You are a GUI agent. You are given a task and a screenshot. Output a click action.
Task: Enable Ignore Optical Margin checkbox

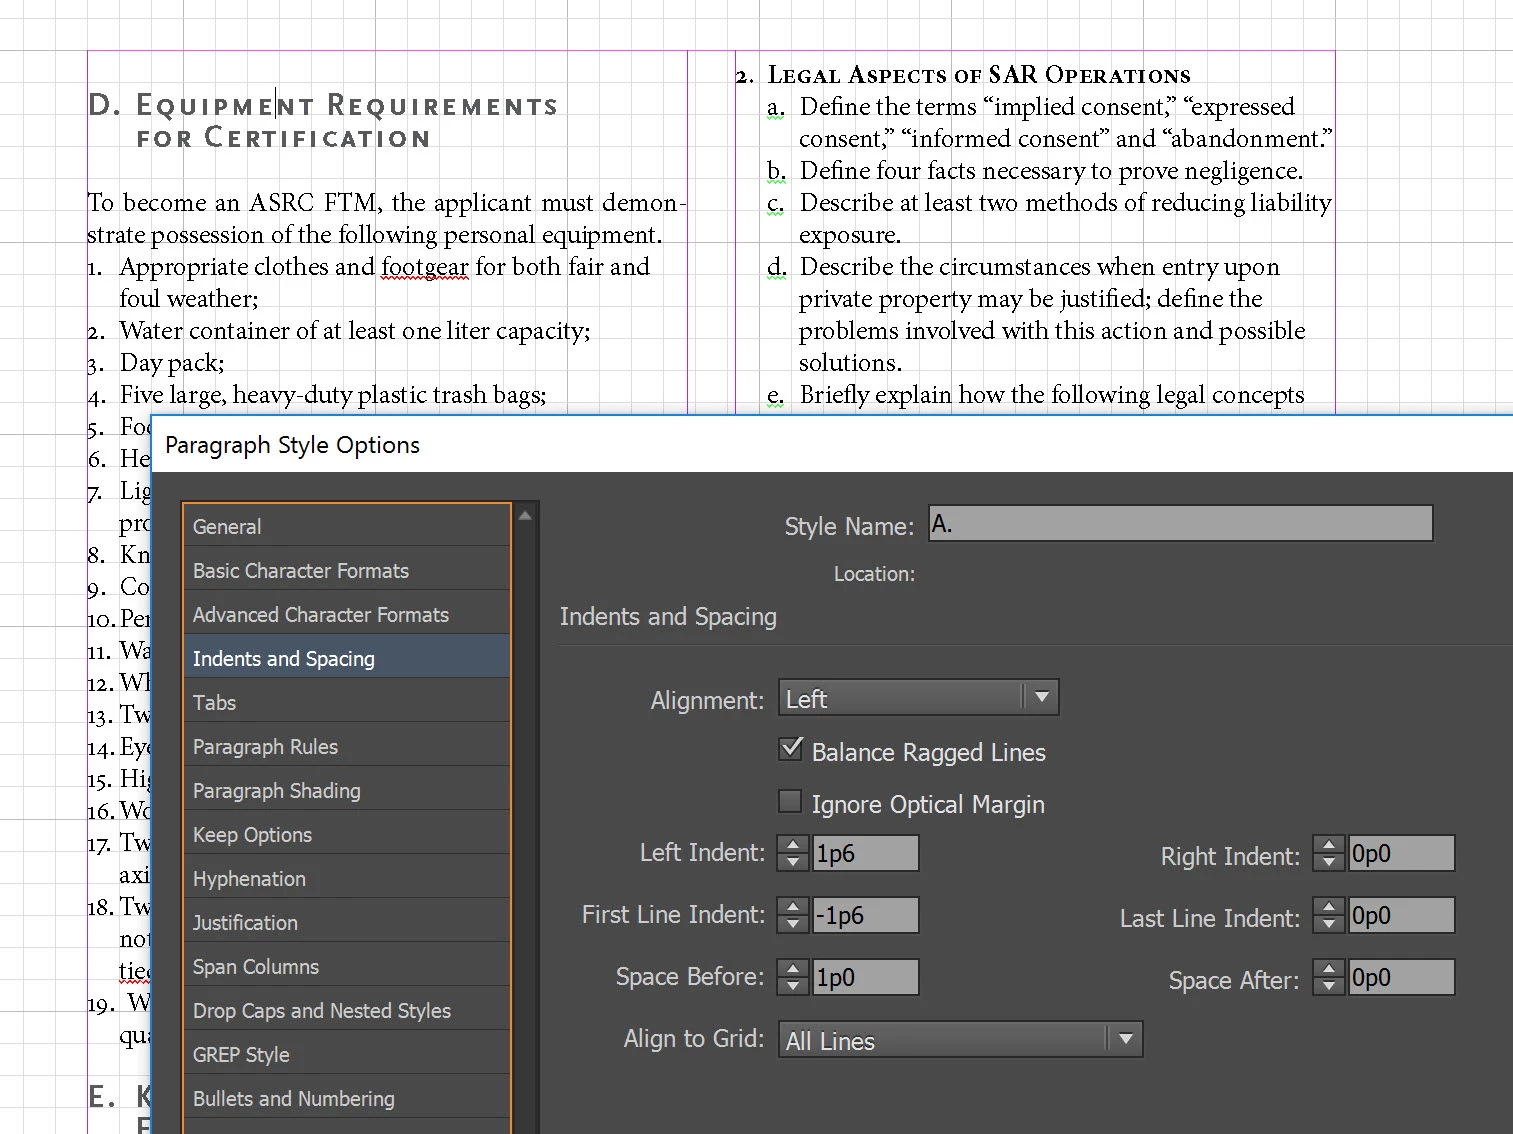[x=791, y=802]
